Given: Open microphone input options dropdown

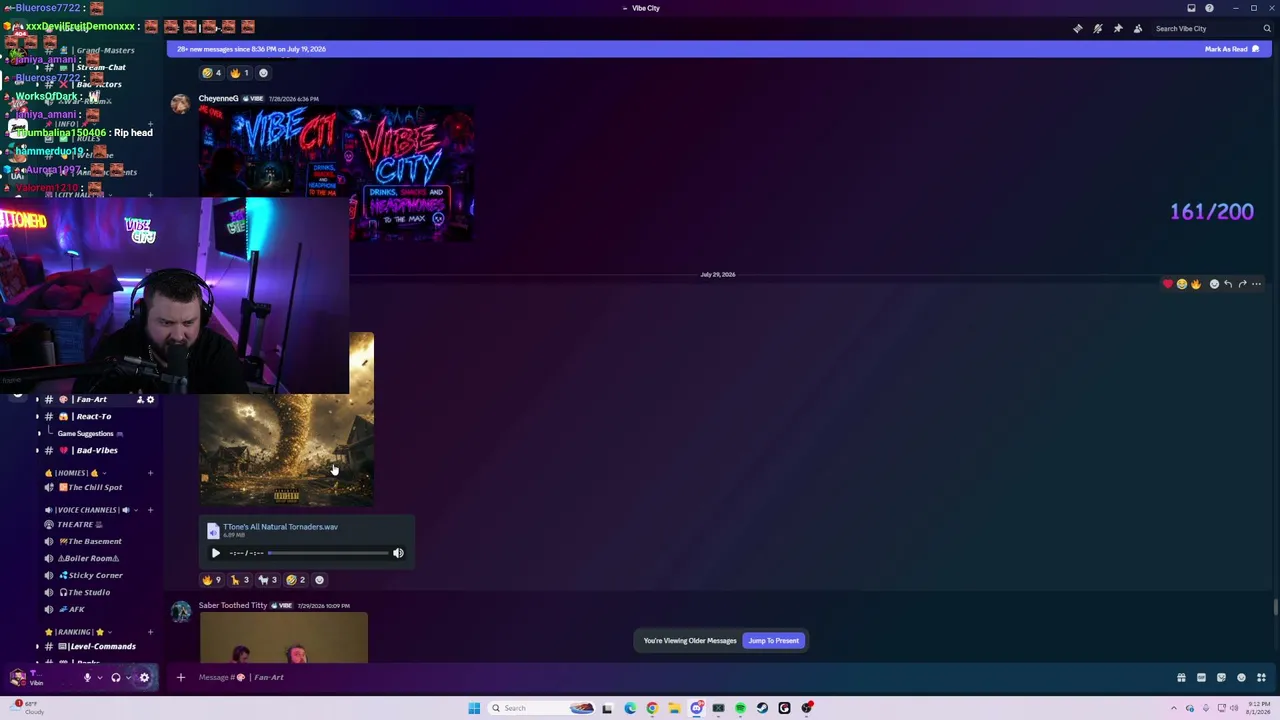Looking at the screenshot, I should pos(99,678).
